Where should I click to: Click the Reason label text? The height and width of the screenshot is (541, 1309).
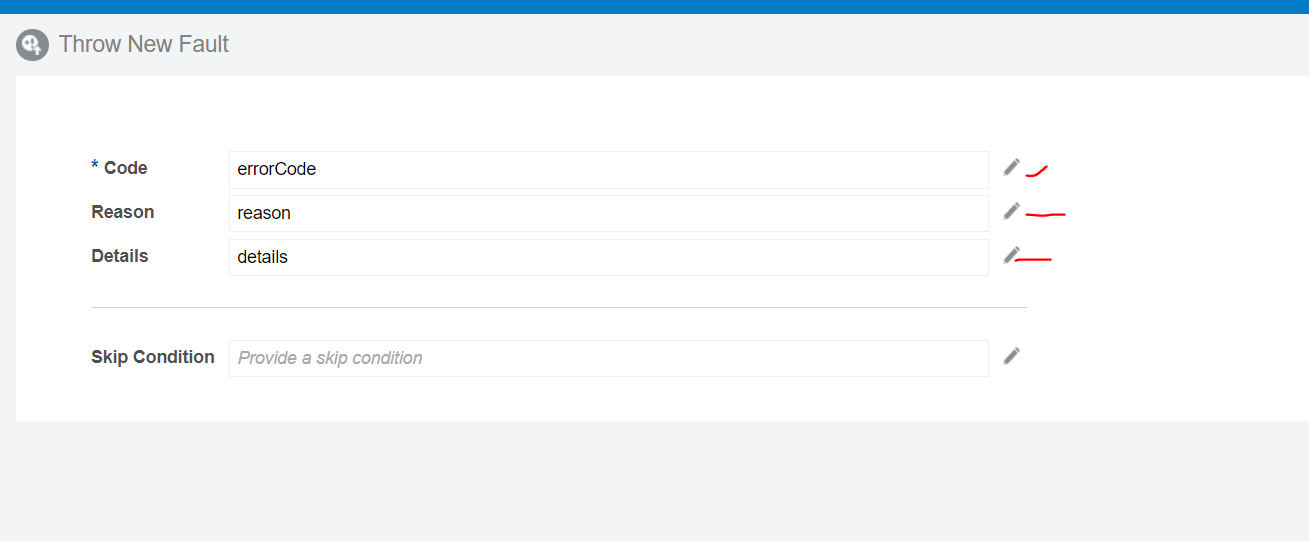(x=122, y=212)
